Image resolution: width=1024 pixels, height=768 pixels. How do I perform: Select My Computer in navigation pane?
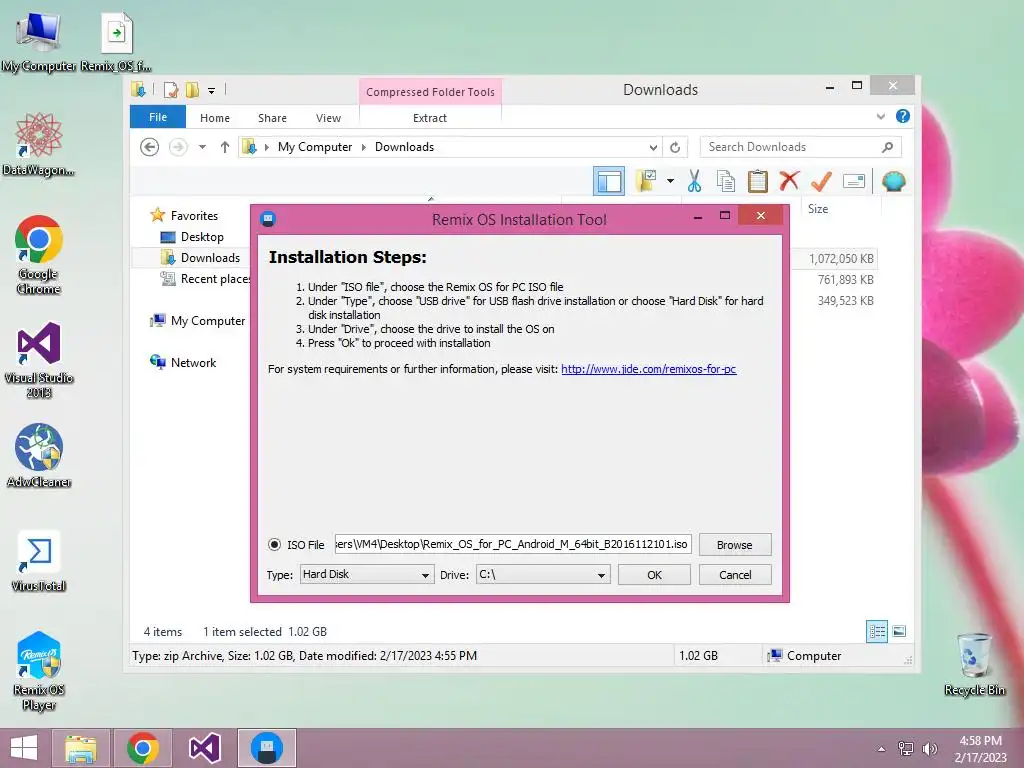[x=208, y=321]
